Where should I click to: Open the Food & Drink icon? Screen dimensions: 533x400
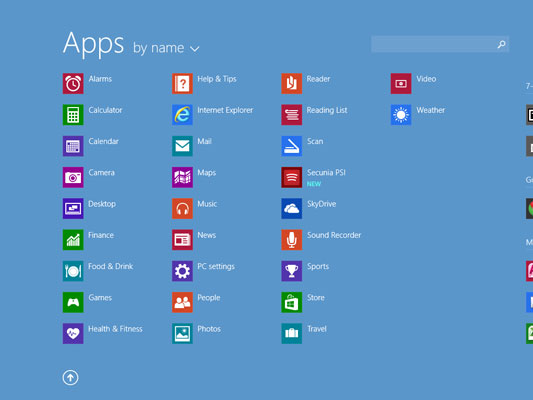click(x=73, y=271)
